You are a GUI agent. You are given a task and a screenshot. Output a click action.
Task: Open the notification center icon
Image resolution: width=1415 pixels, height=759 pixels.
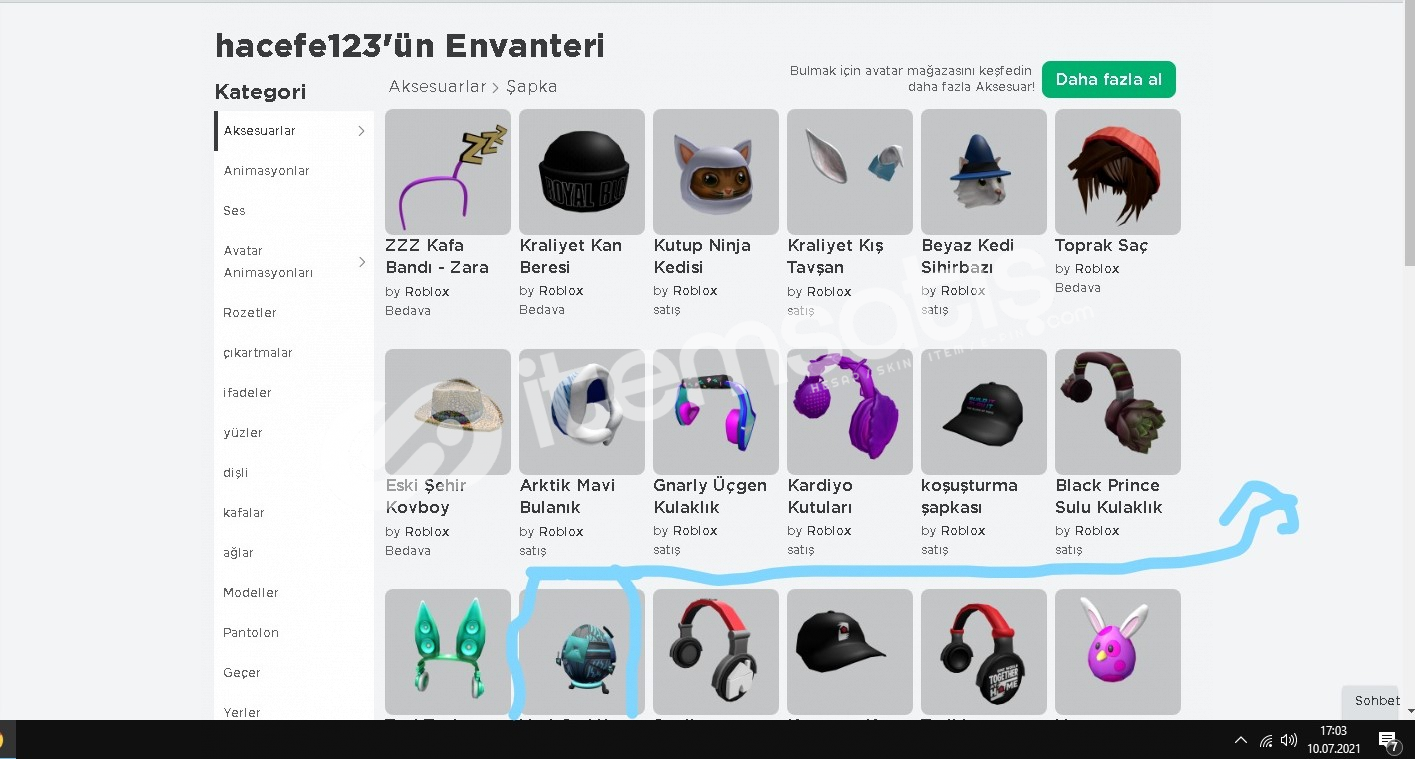1388,741
